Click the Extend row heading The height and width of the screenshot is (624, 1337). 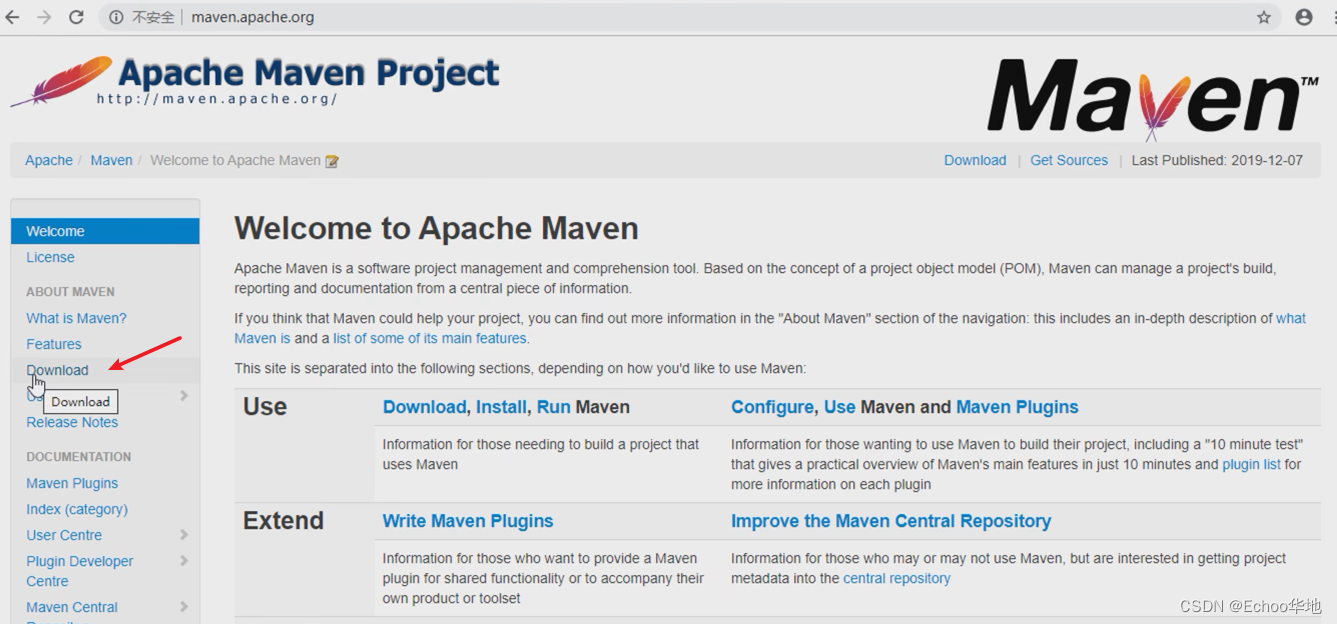point(283,521)
